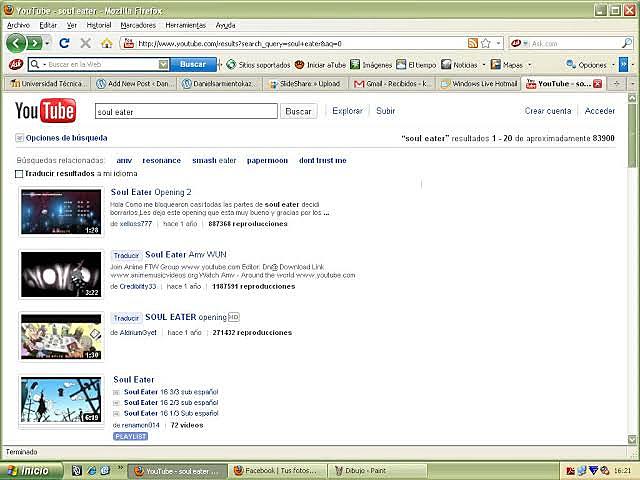Screen dimensions: 640x480
Task: Click the YouTube search field containing soul eater
Action: (x=186, y=111)
